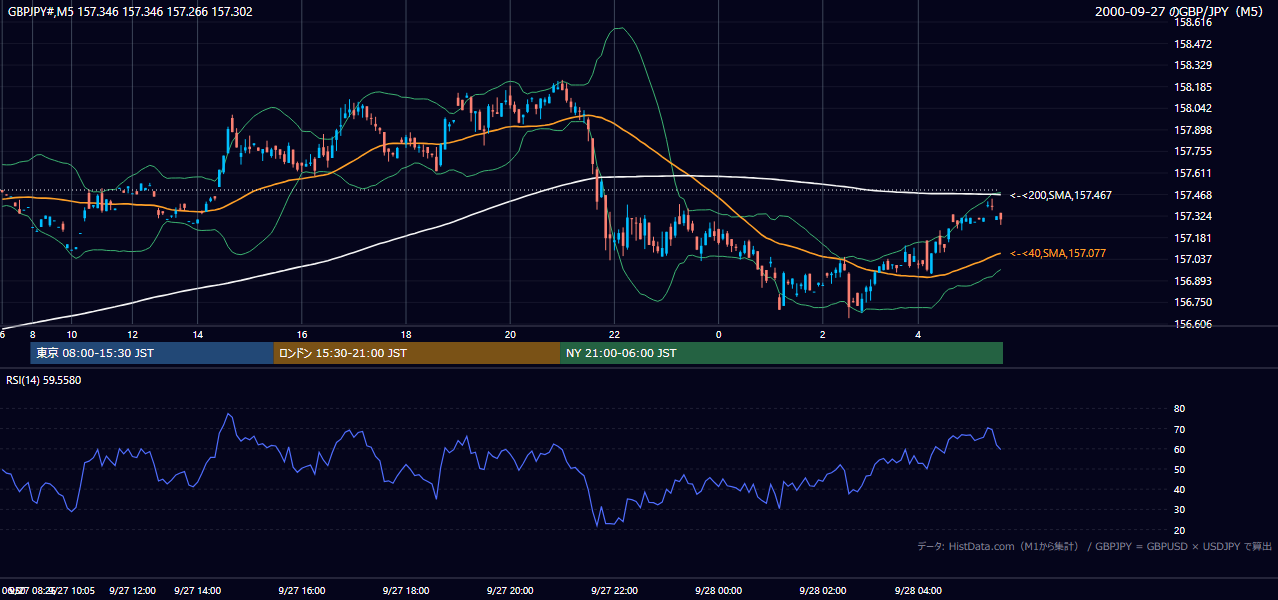The width and height of the screenshot is (1278, 600).
Task: Click price axis label 157.468
Action: [1192, 195]
